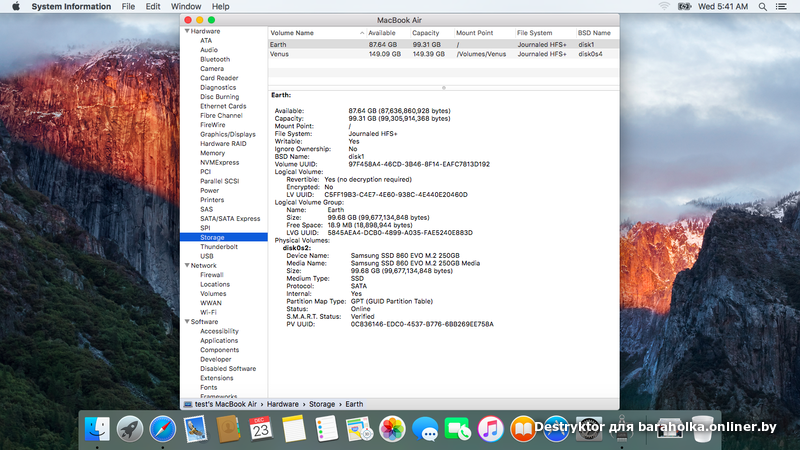This screenshot has width=800, height=450.
Task: Open Spotlight search magnifier
Action: click(x=762, y=6)
